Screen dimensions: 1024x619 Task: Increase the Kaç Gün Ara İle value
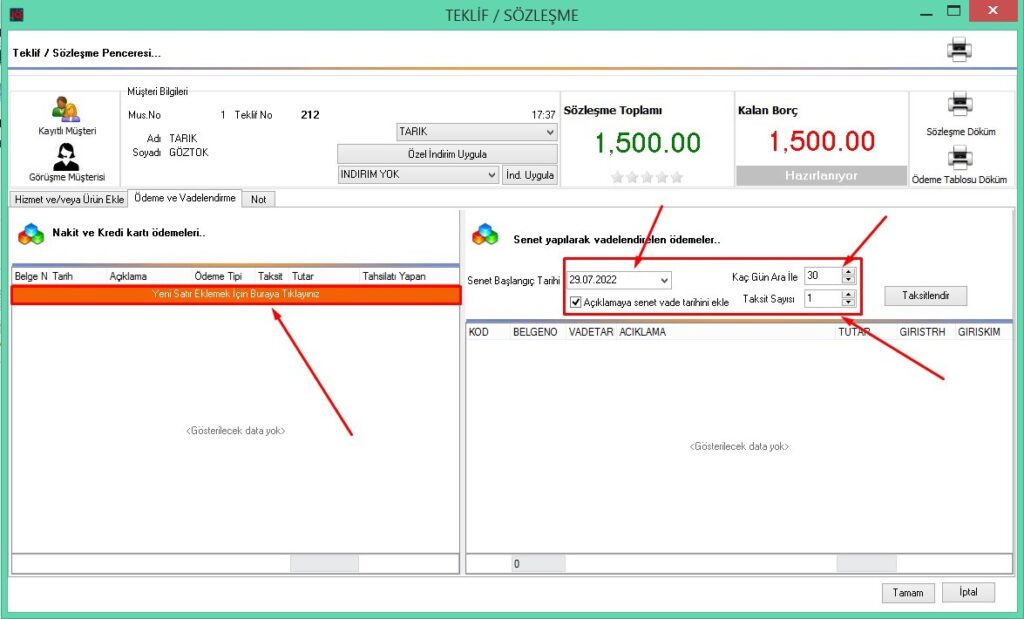pyautogui.click(x=849, y=271)
